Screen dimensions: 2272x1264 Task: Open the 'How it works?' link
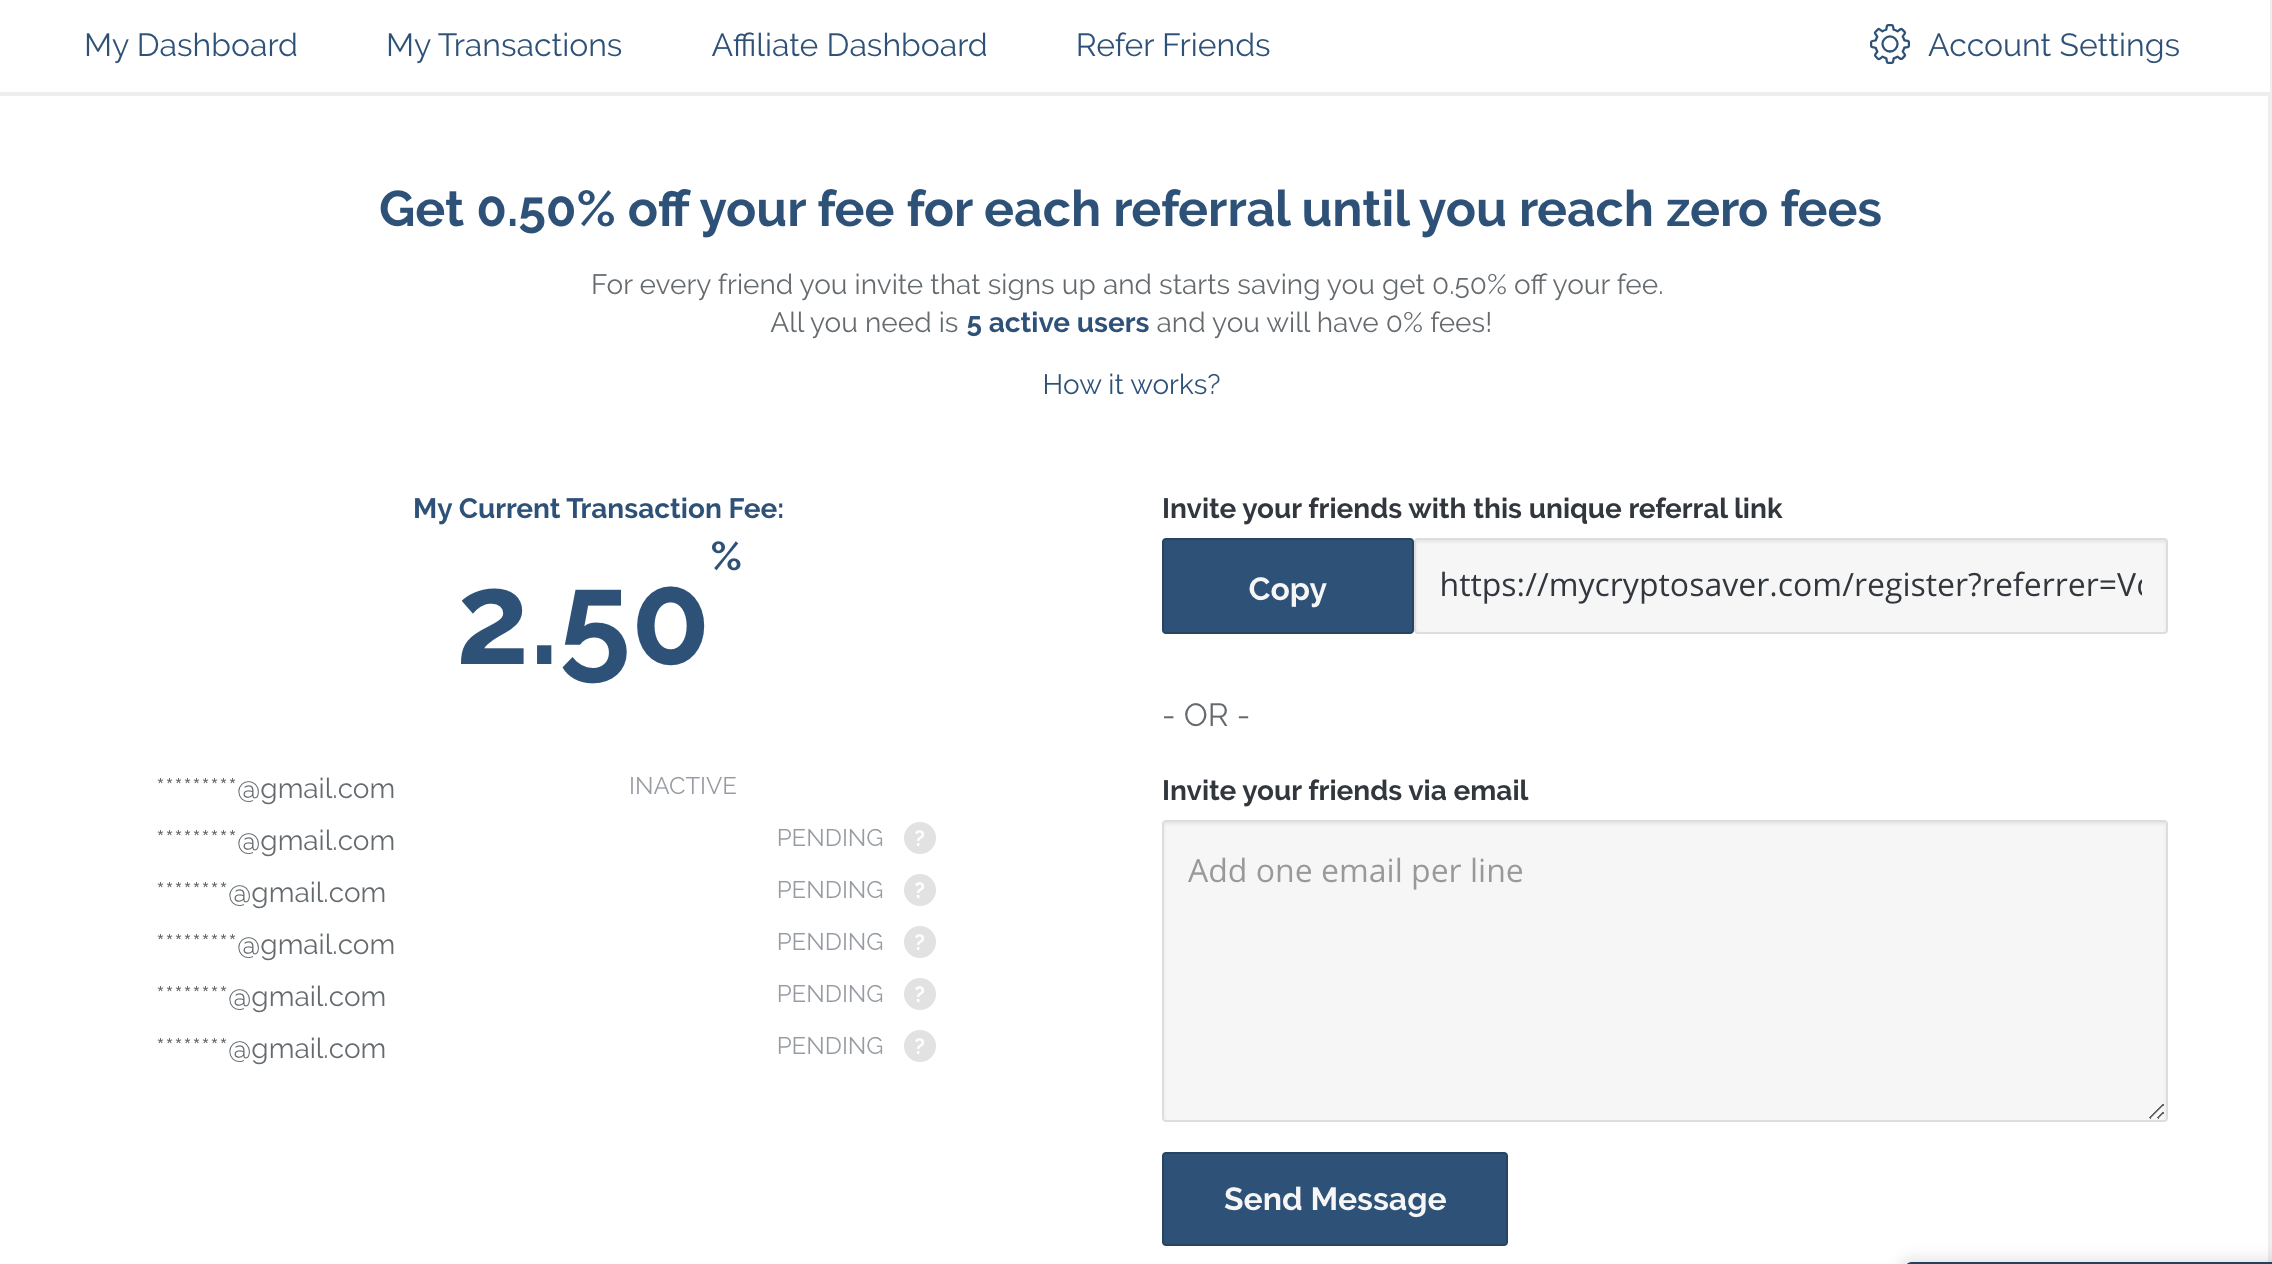[x=1131, y=383]
